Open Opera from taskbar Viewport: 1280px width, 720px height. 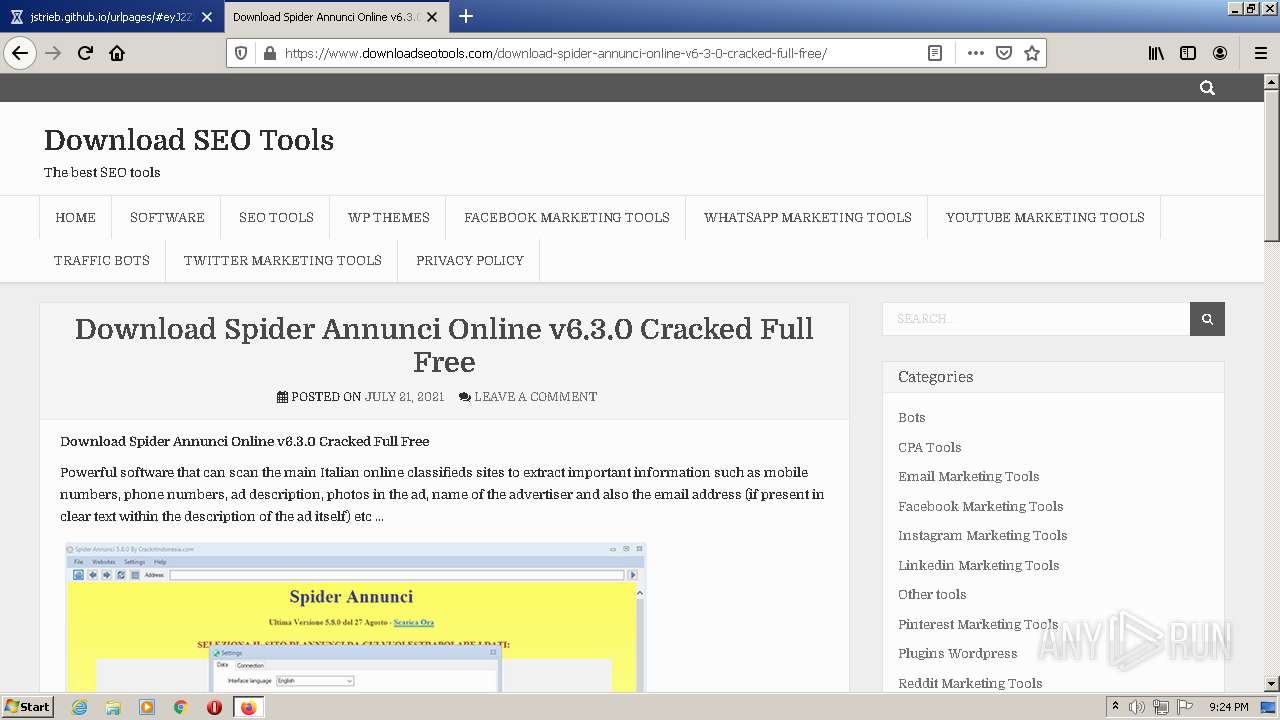point(214,707)
